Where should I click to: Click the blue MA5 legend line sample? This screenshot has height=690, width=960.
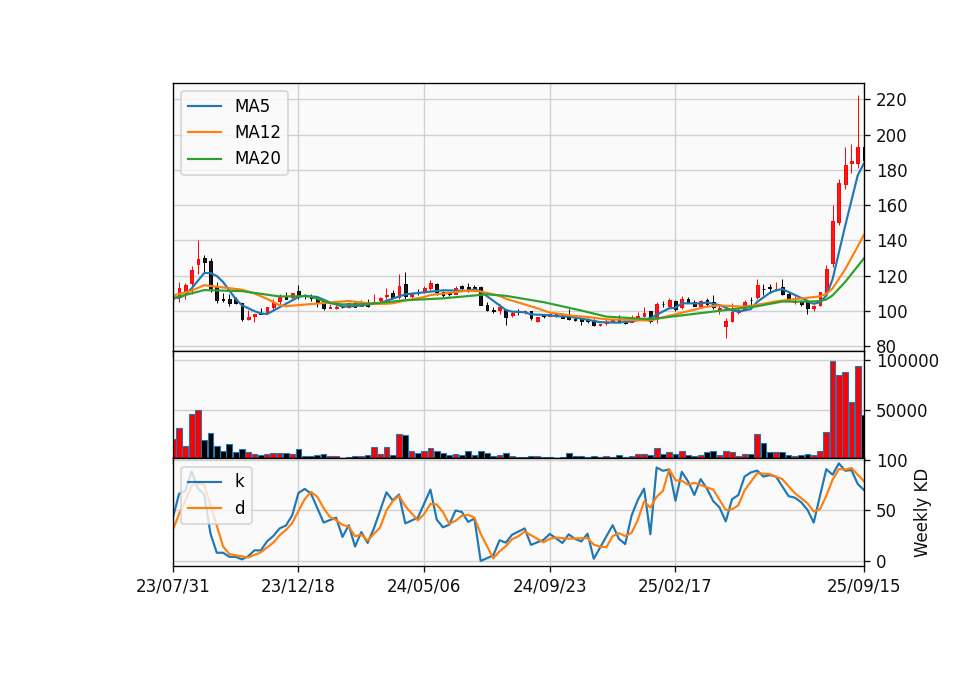click(204, 106)
